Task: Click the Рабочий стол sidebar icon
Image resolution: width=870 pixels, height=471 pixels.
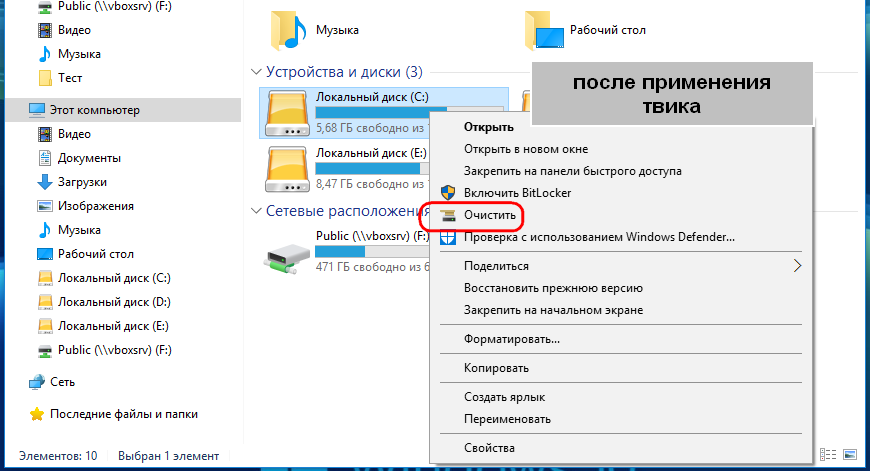Action: tap(44, 254)
